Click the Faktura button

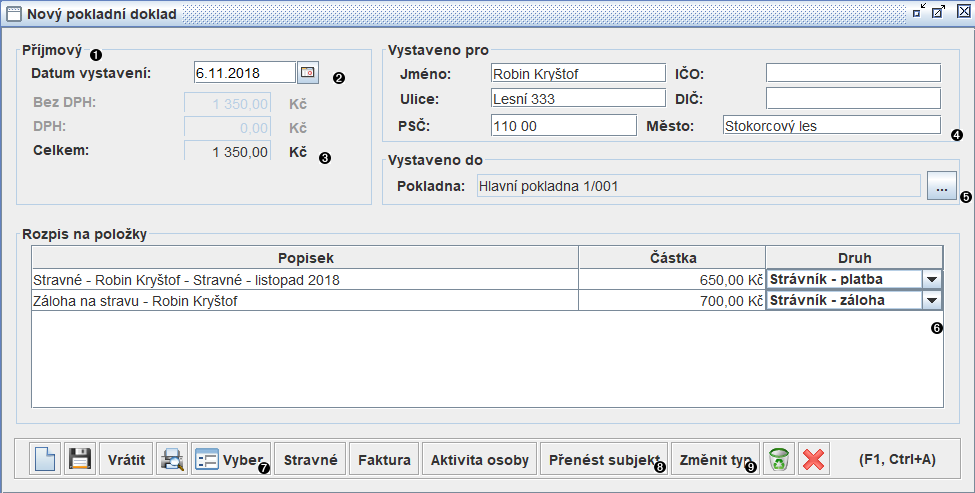(384, 460)
